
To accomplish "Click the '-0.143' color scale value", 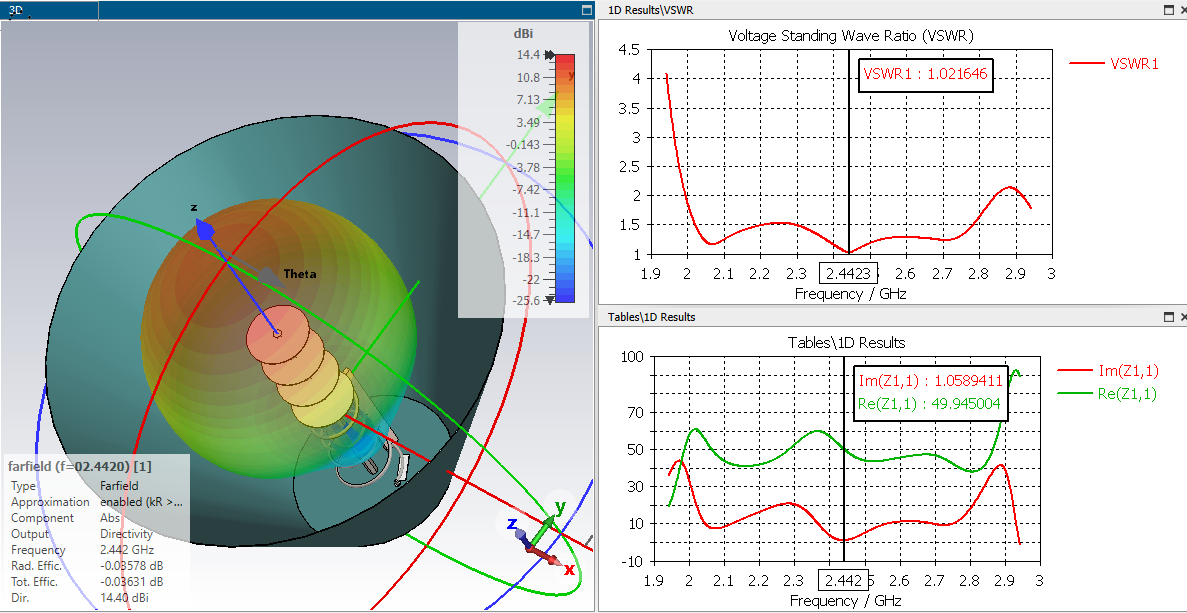I will pyautogui.click(x=525, y=145).
